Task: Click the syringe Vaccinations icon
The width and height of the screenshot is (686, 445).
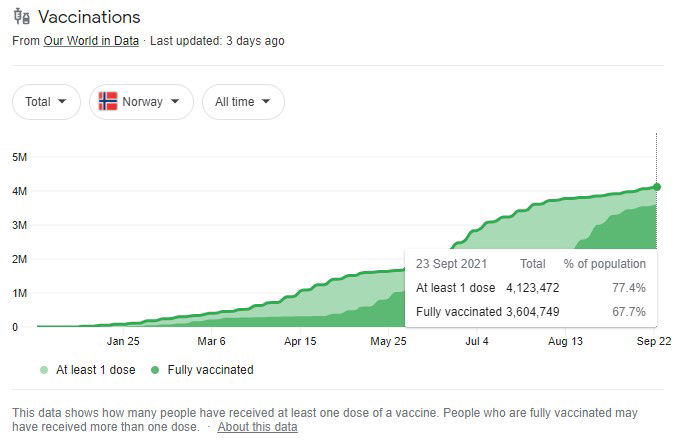Action: 20,18
